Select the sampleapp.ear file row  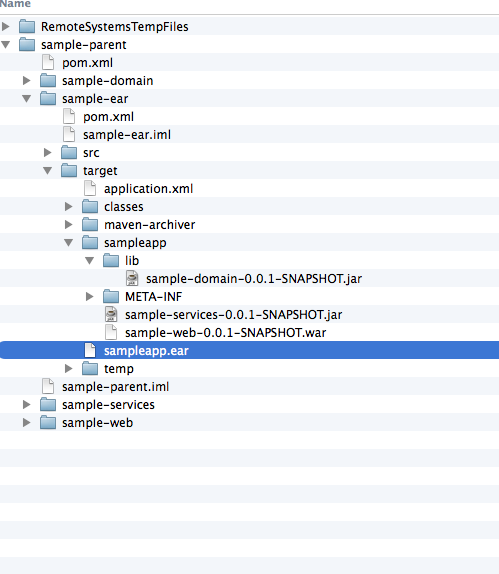click(249, 350)
